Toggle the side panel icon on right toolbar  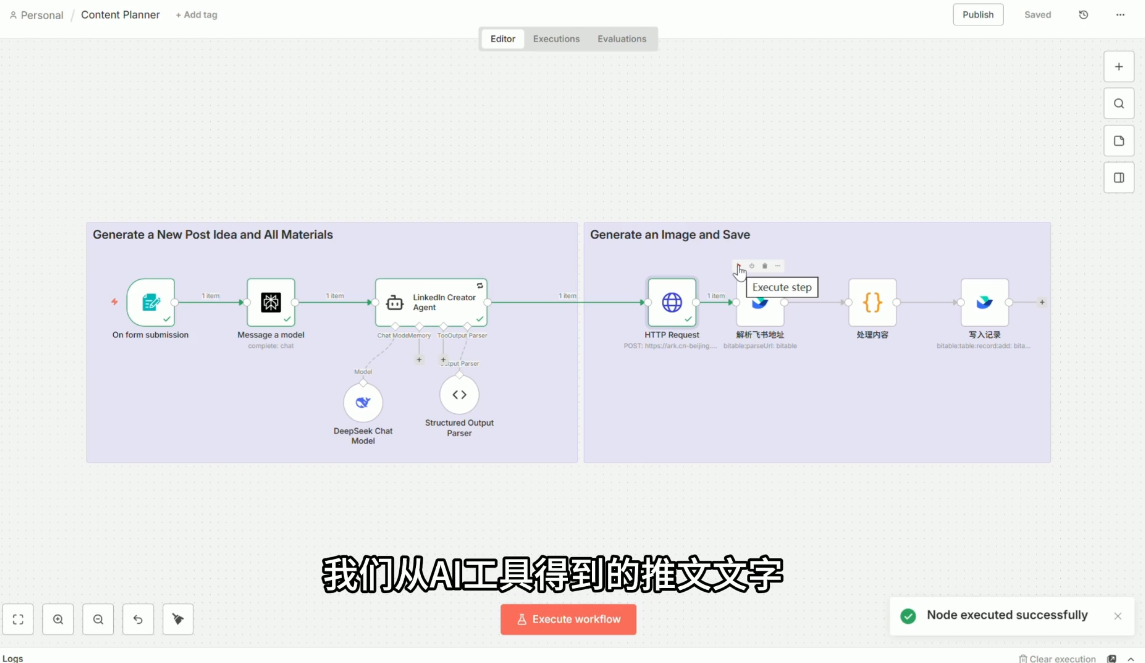coord(1119,178)
